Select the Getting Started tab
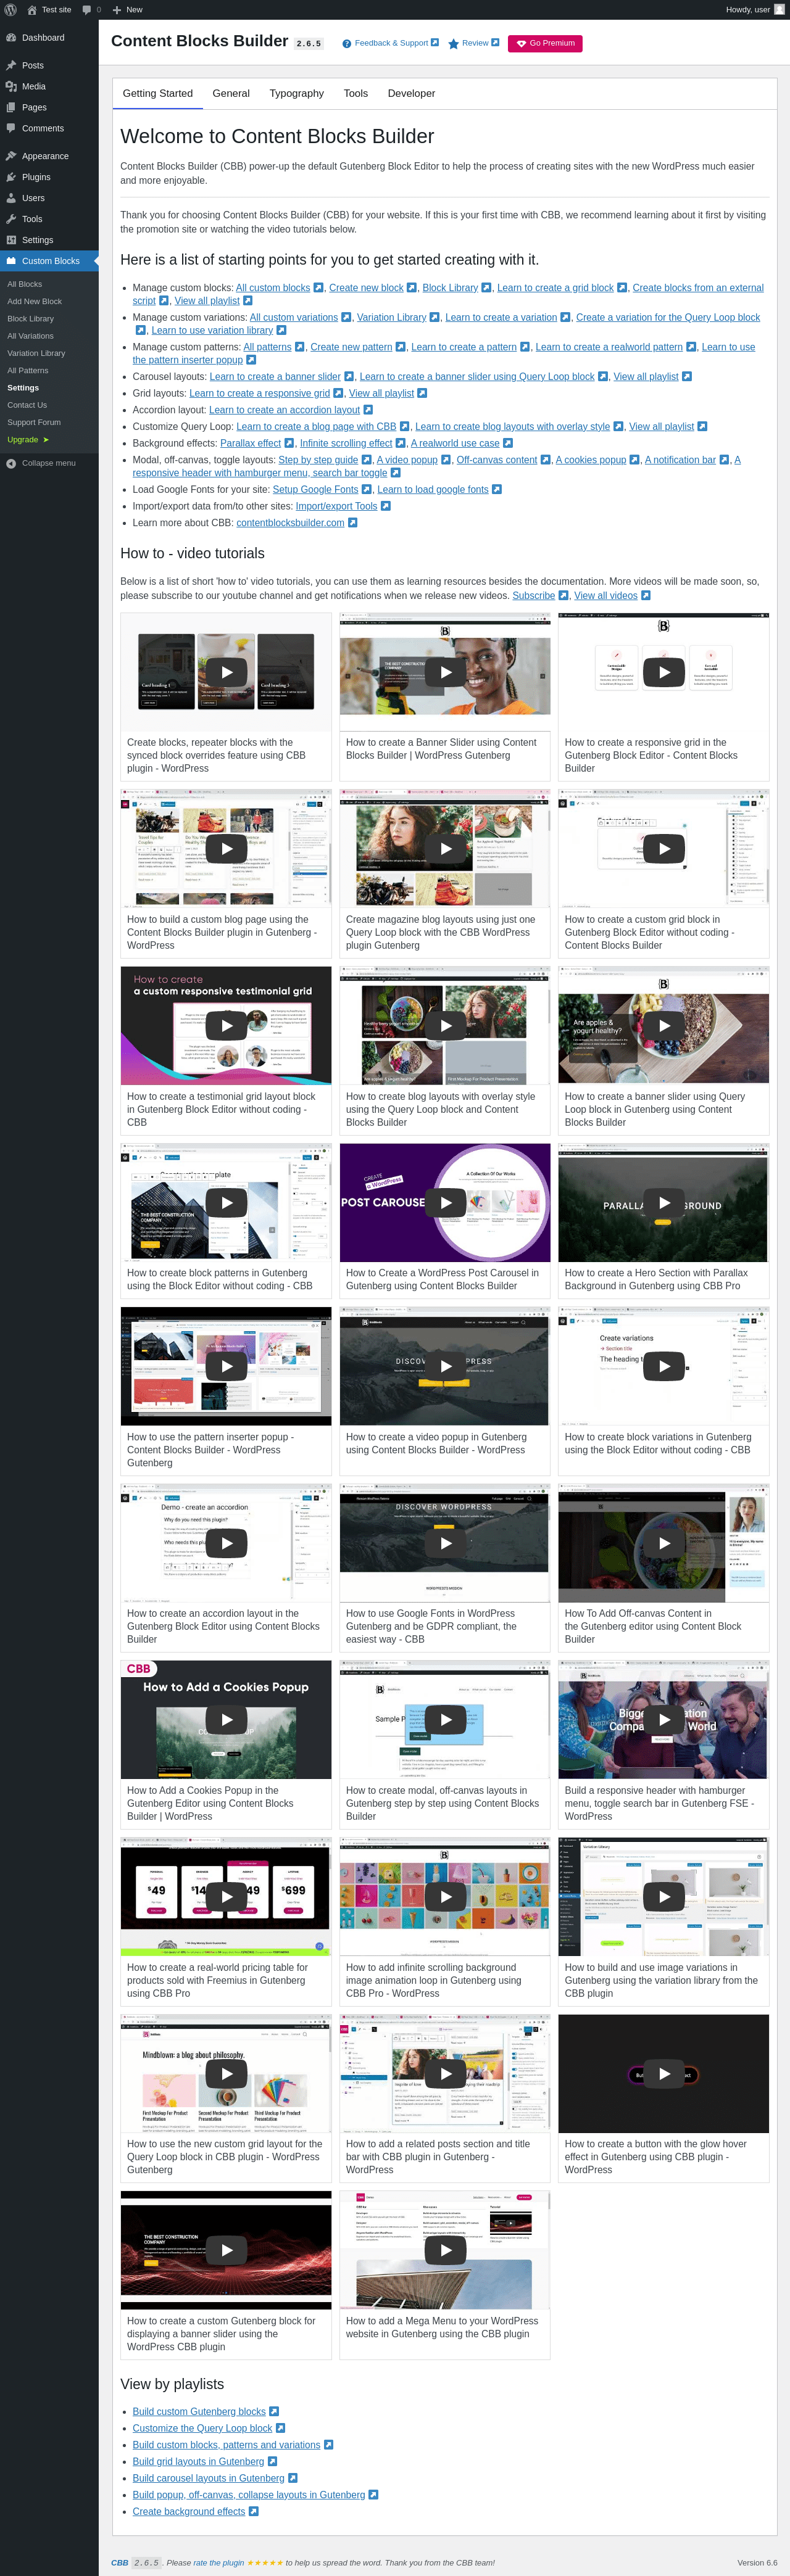The width and height of the screenshot is (790, 2576). [x=158, y=94]
